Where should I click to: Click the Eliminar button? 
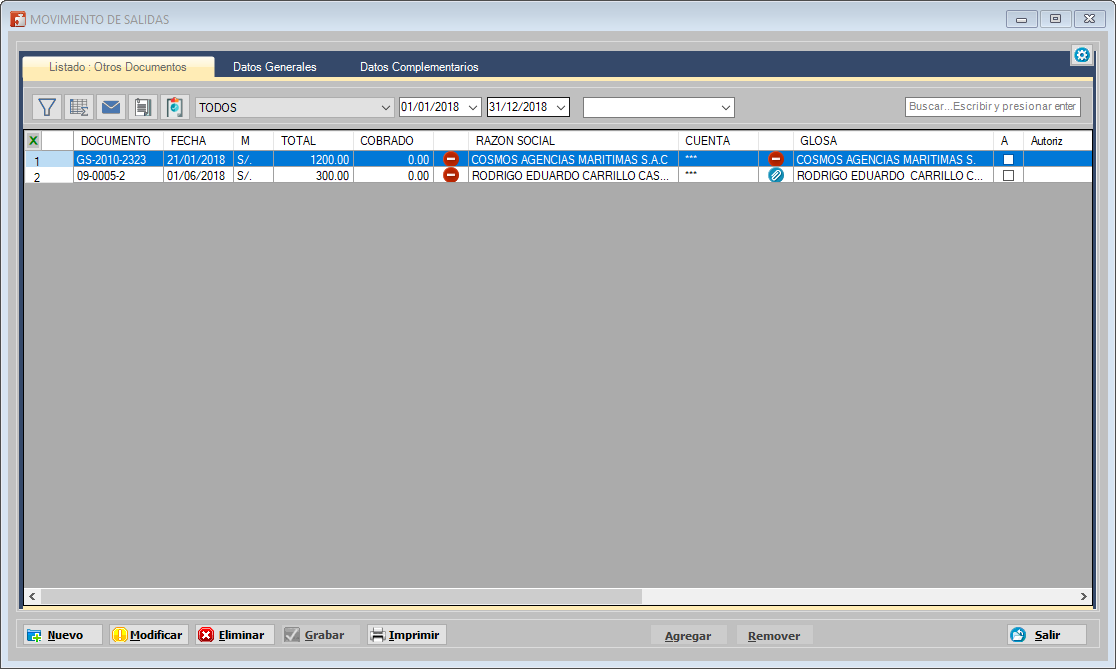[235, 635]
